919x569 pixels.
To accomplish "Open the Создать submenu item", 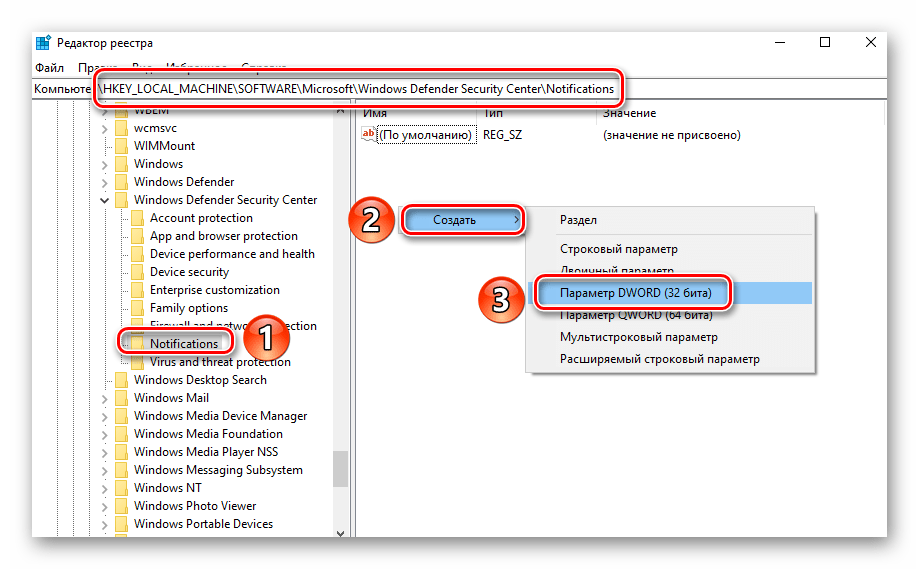I will [462, 220].
